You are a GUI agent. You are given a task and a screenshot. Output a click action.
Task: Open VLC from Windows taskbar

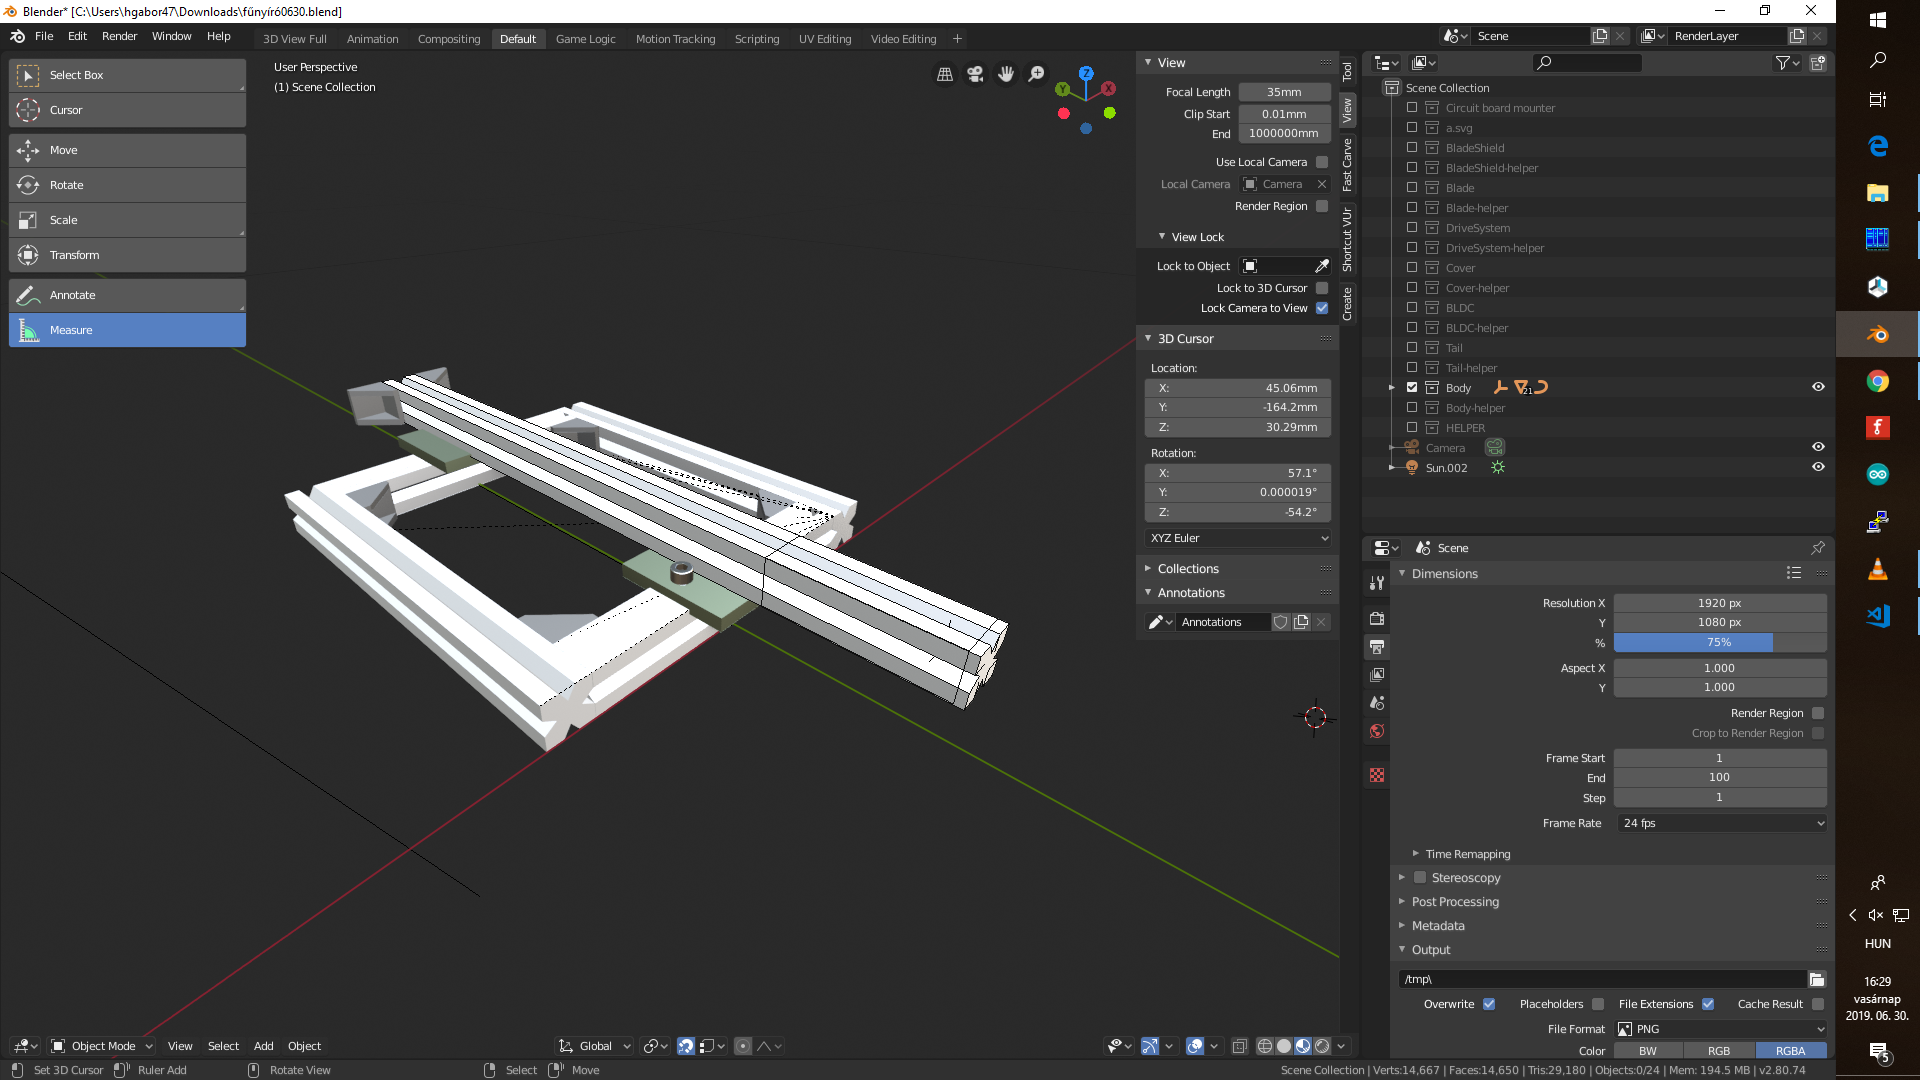[1877, 569]
